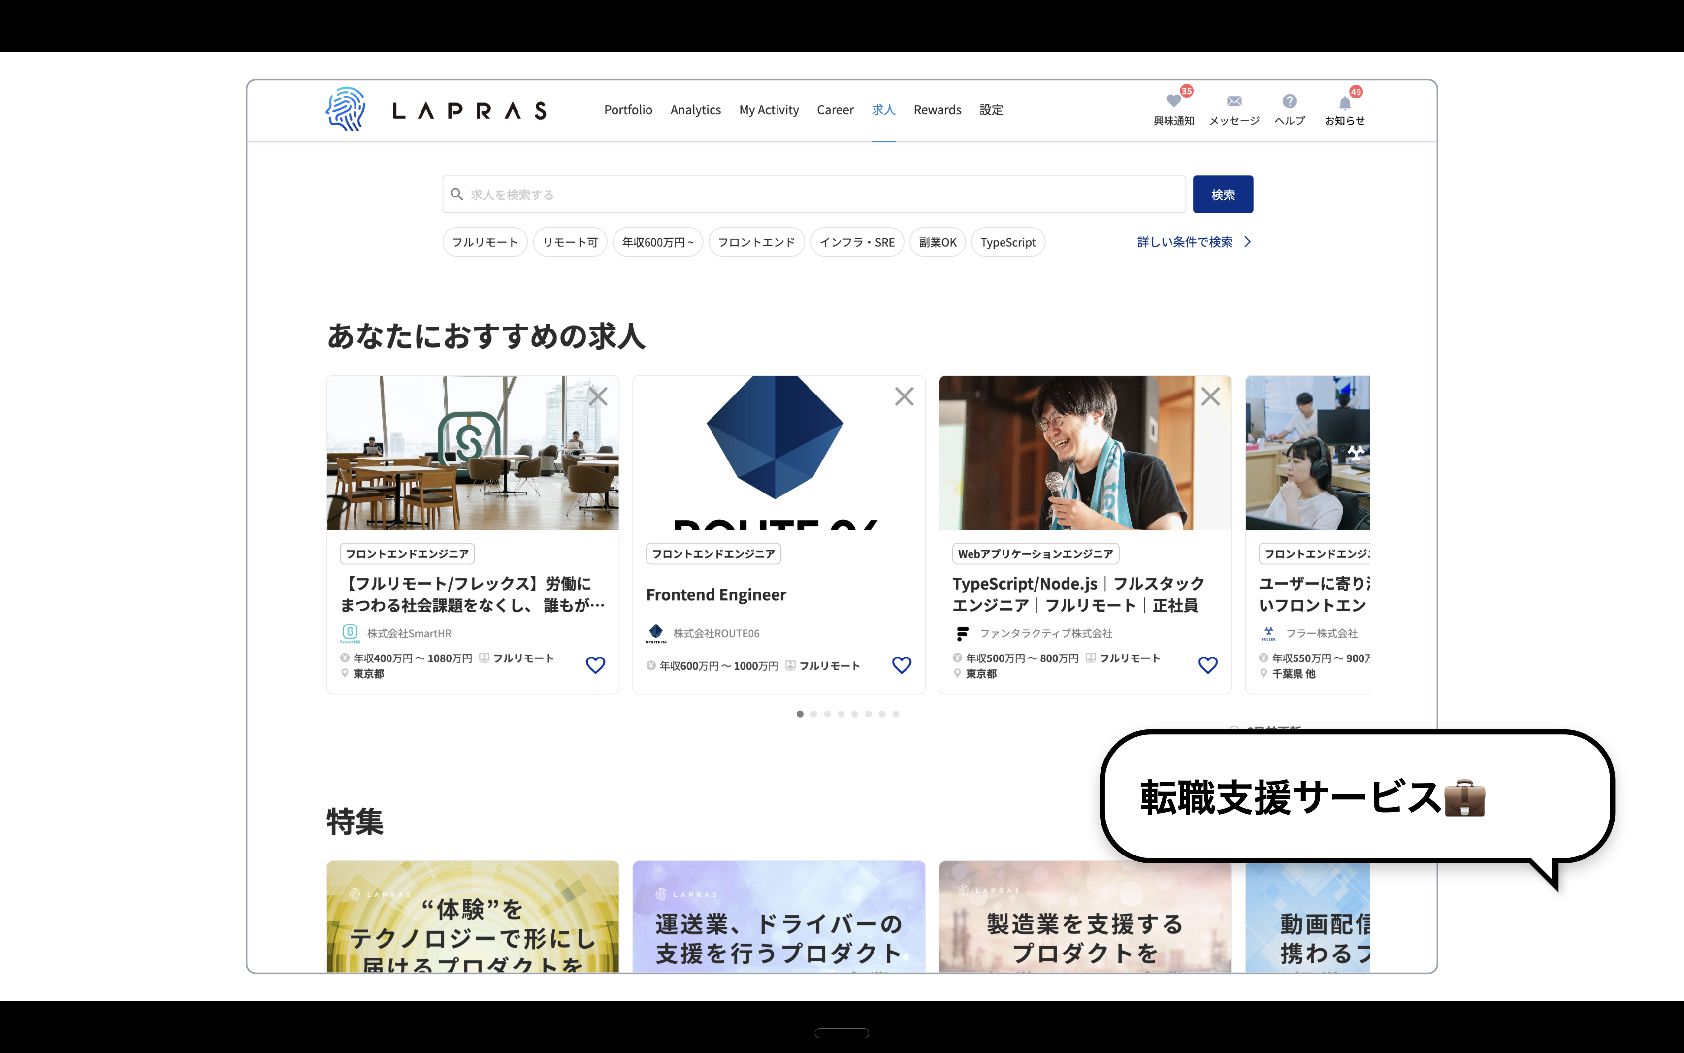Apply the 年収600万円~ filter chip
Image resolution: width=1684 pixels, height=1053 pixels.
point(658,242)
